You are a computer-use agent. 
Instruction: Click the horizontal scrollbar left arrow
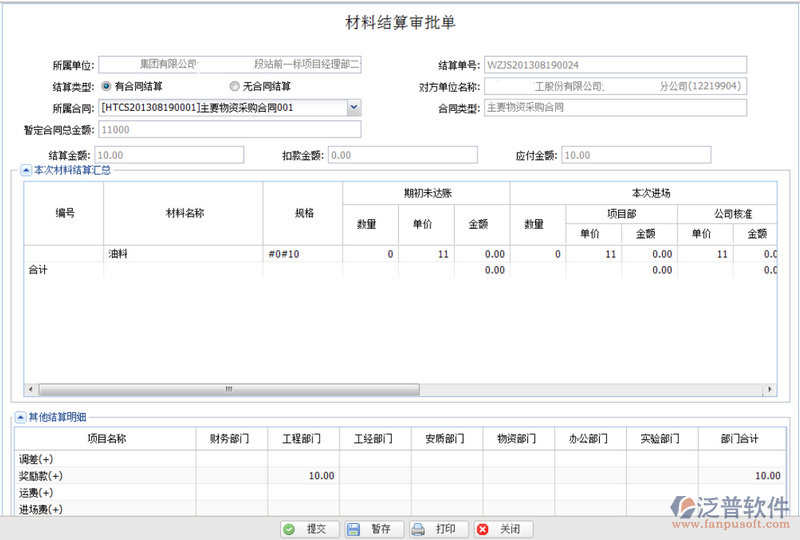(30, 388)
